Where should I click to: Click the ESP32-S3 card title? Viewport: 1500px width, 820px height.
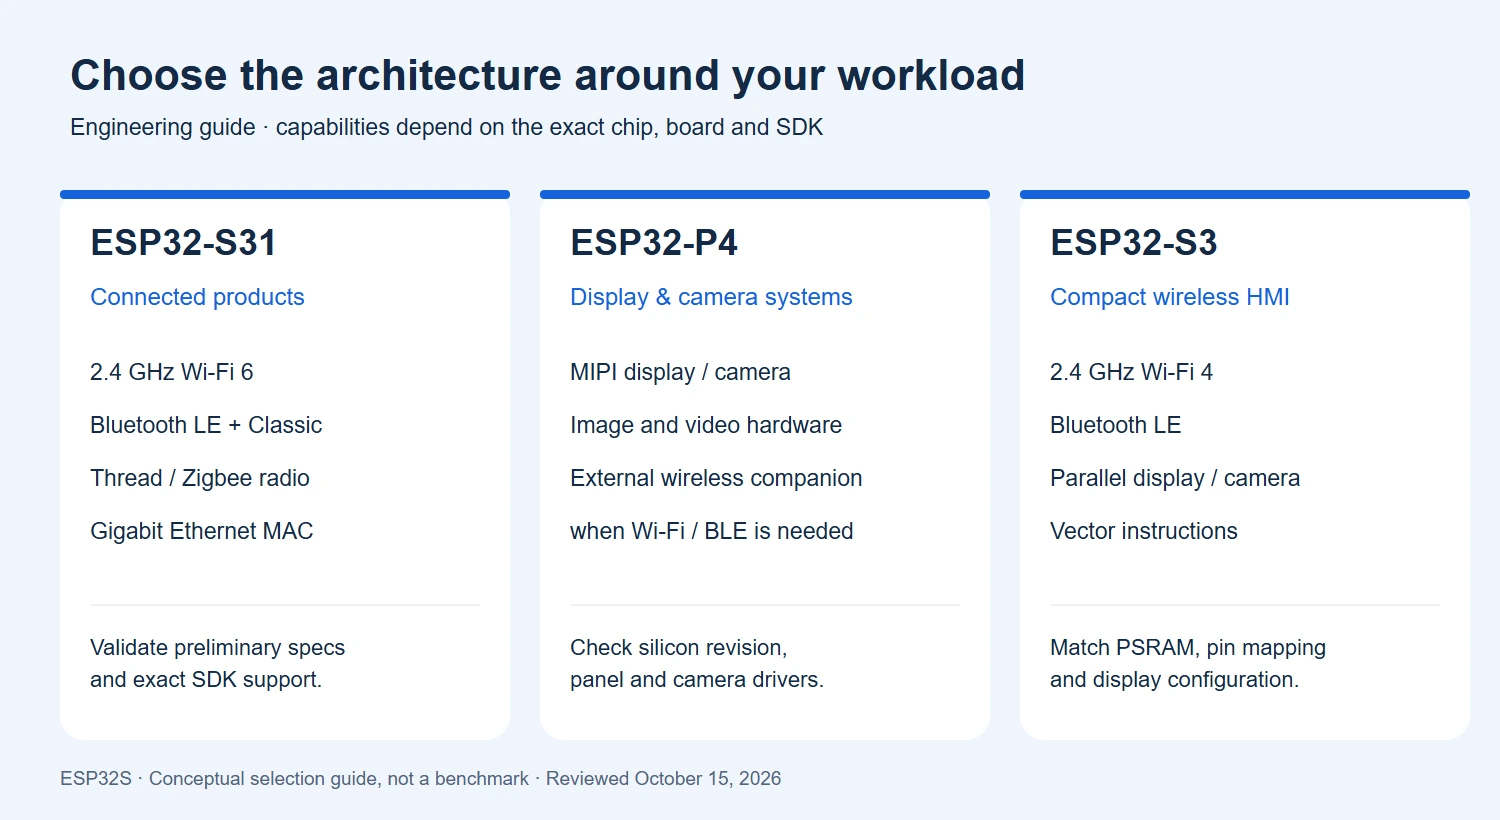coord(1134,243)
